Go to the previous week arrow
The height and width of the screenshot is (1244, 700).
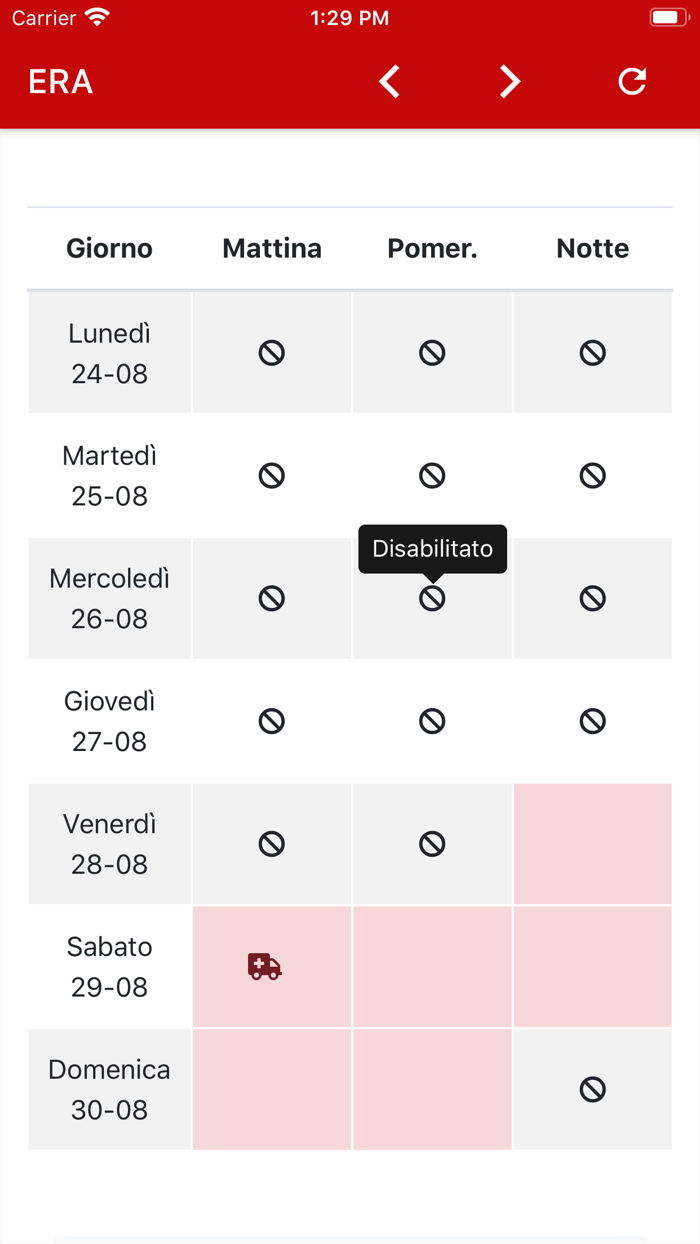point(390,82)
